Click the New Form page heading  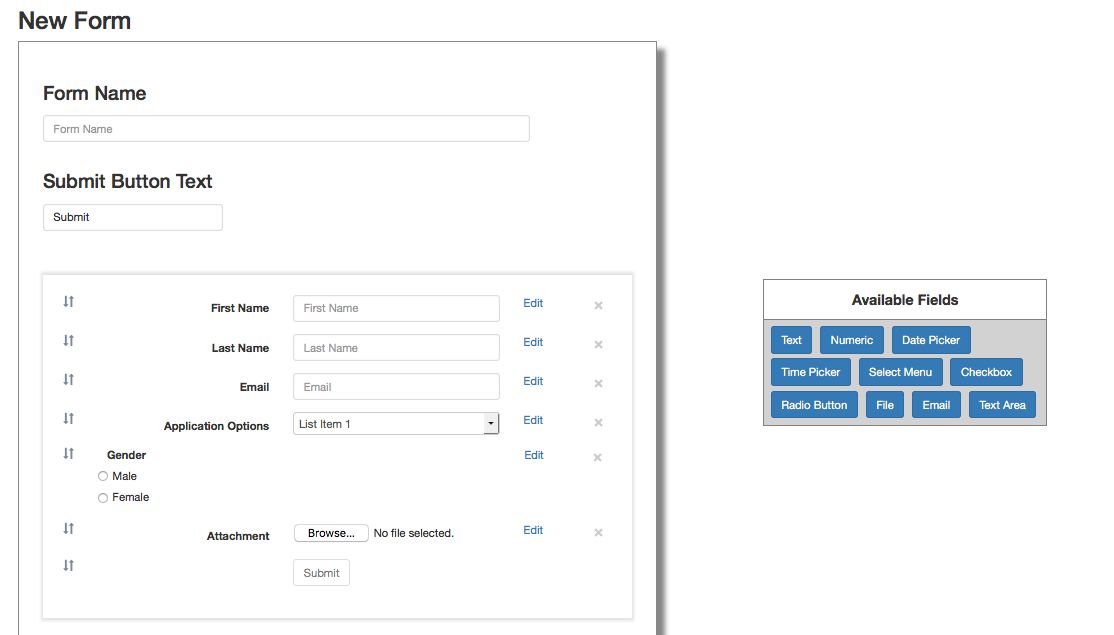click(75, 21)
